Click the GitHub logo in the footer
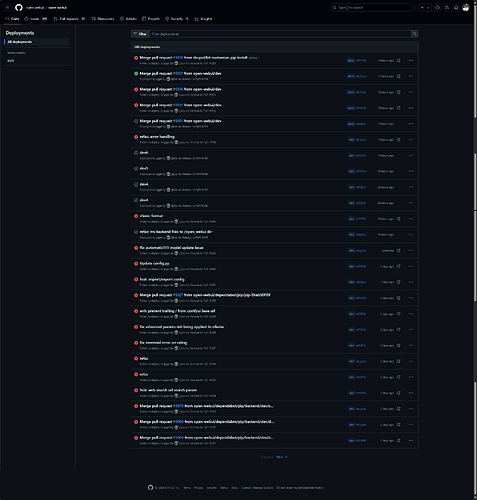 pyautogui.click(x=150, y=487)
